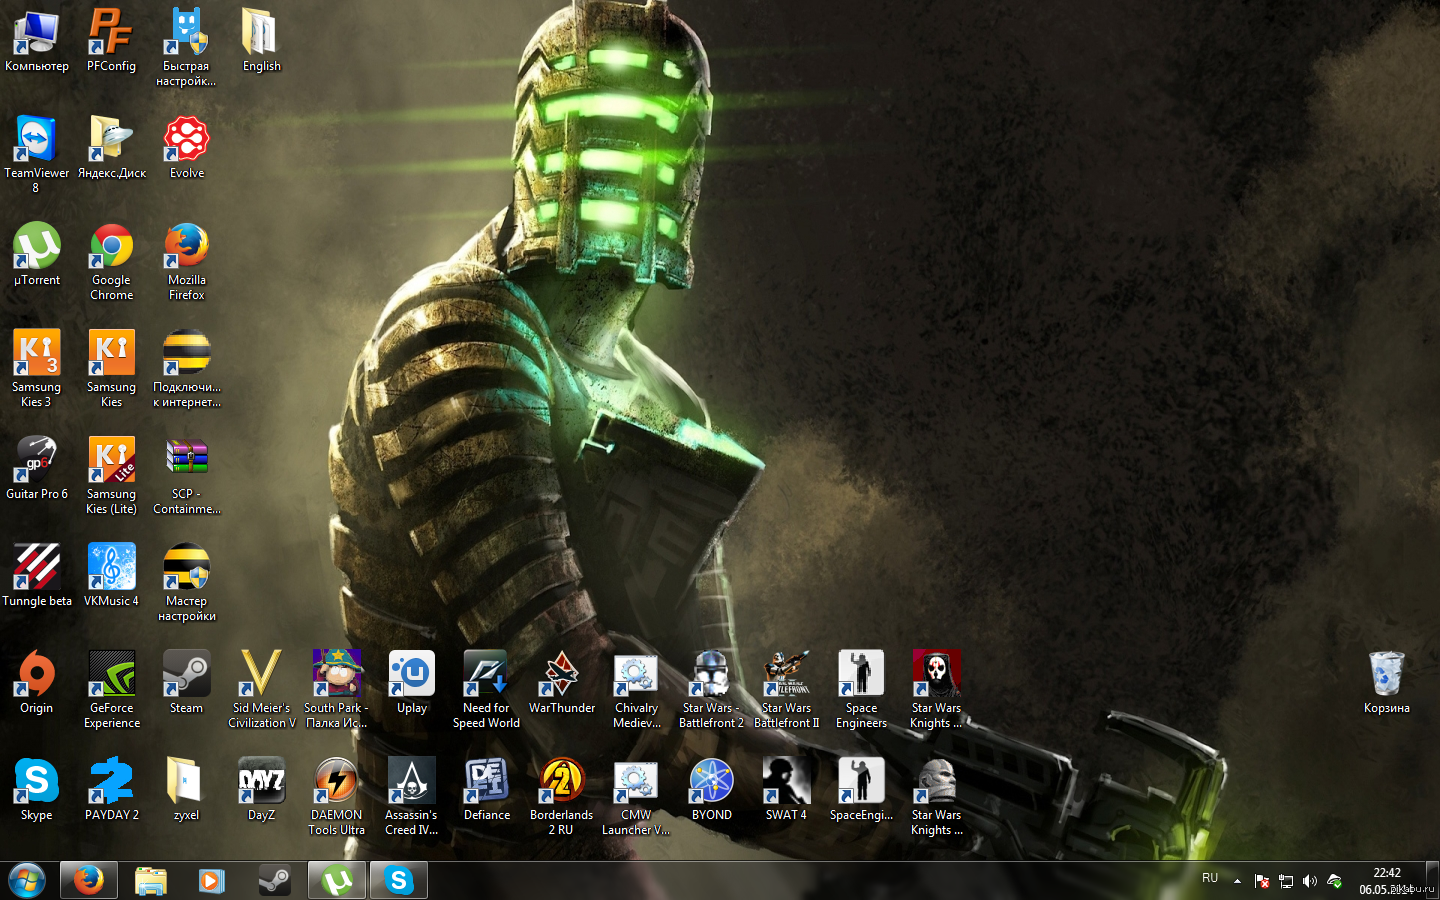
Task: Click the DayZ desktop shortcut
Action: [261, 790]
